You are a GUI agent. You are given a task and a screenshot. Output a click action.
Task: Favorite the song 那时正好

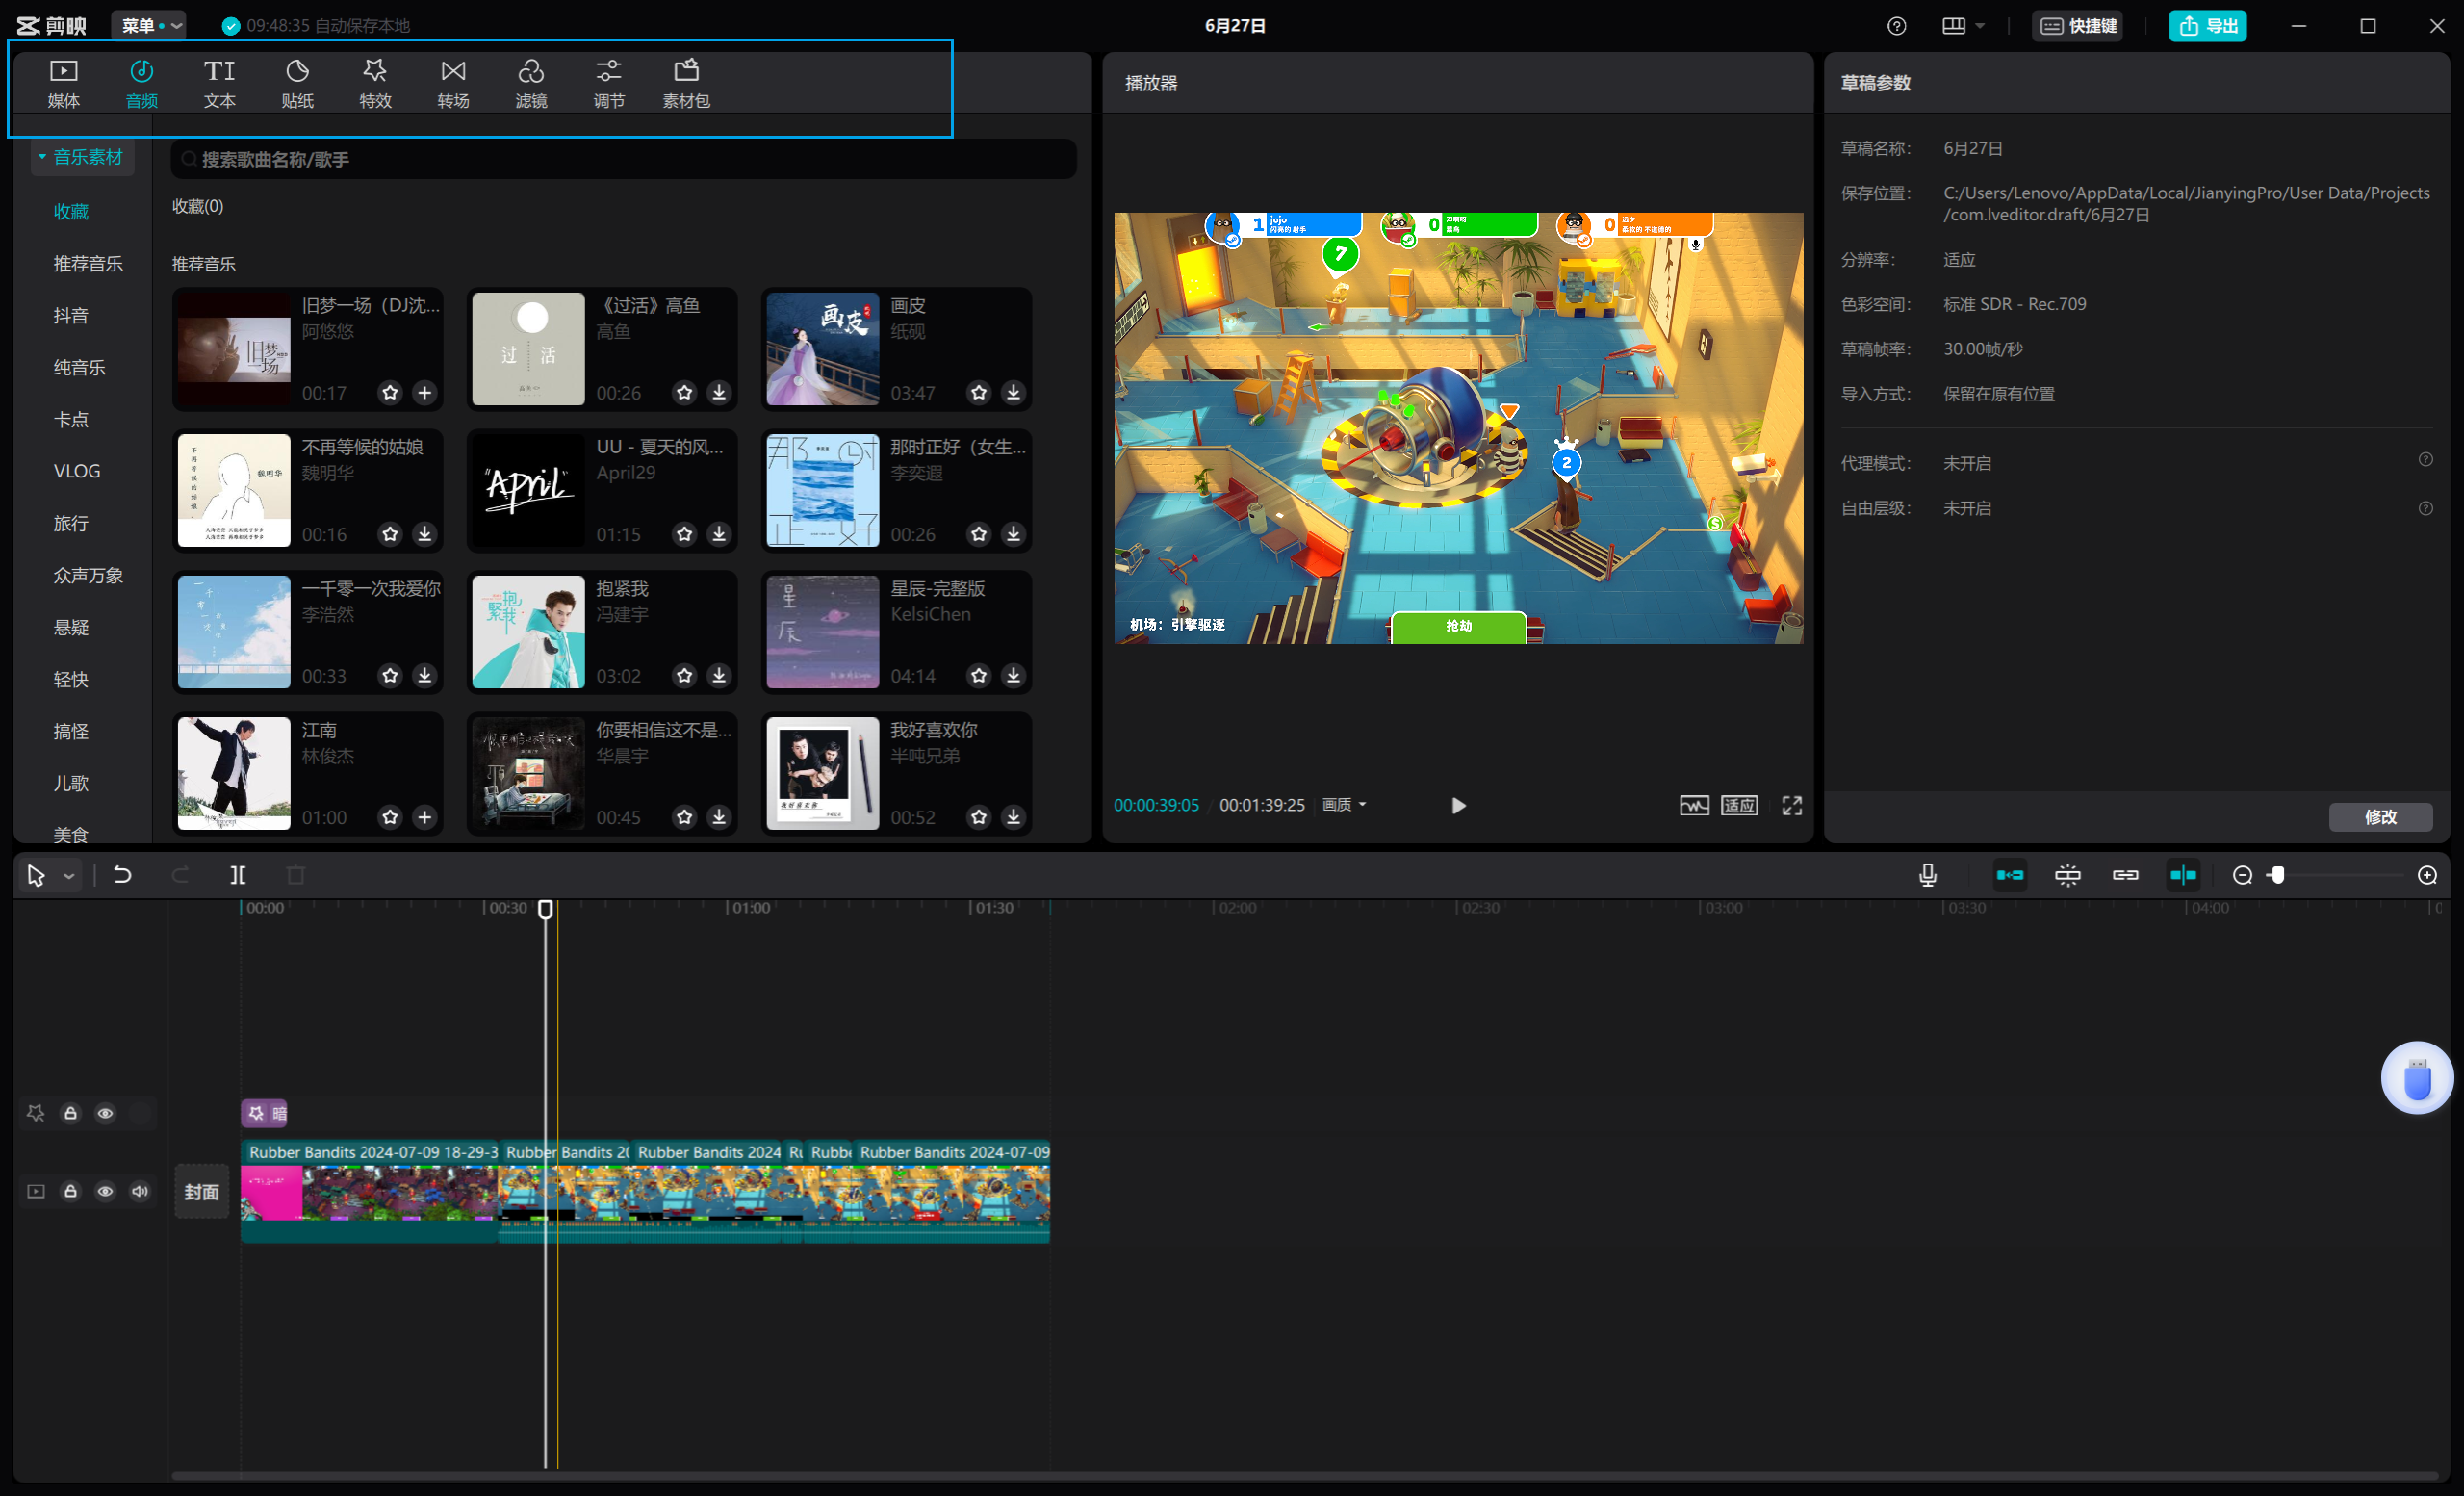tap(979, 534)
